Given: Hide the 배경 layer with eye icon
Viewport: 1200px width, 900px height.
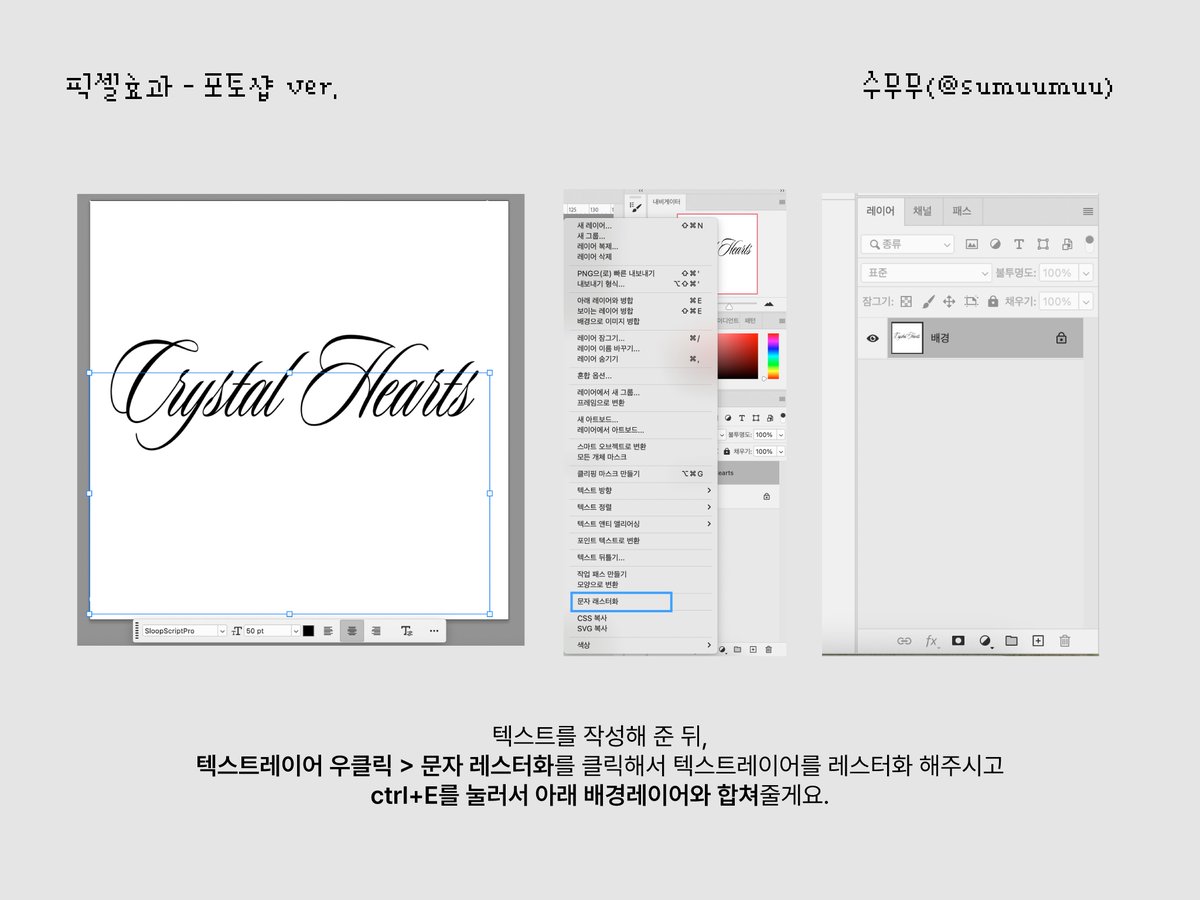Looking at the screenshot, I should point(872,339).
